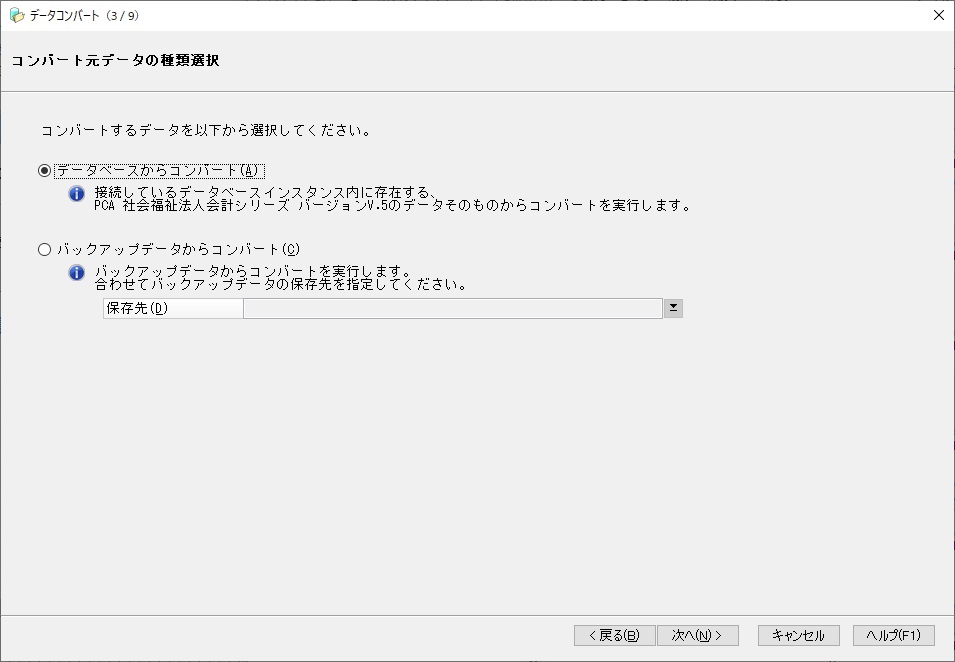Image resolution: width=955 pixels, height=662 pixels.
Task: Go back with the 戻る(B) button
Action: click(x=615, y=635)
